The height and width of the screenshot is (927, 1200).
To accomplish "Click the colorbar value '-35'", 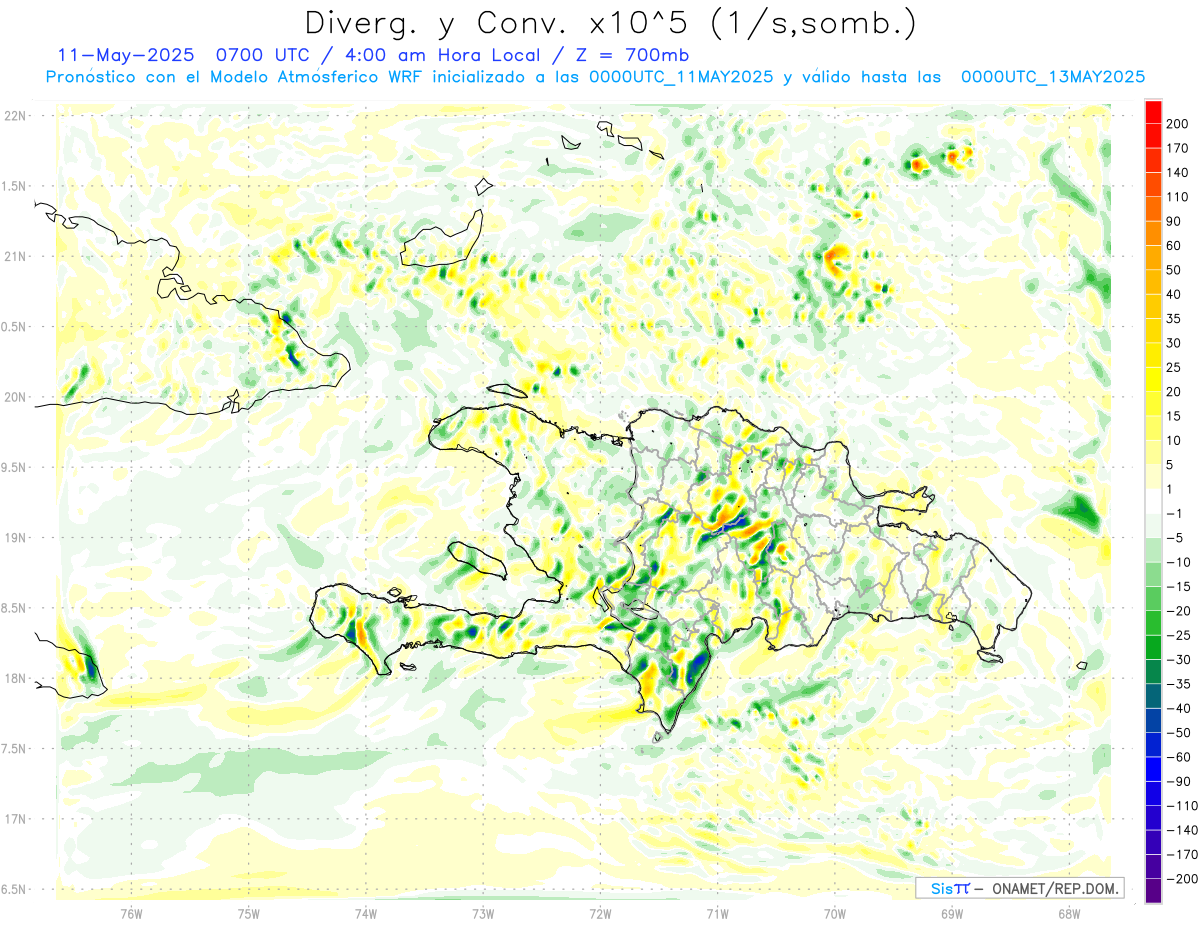I will pyautogui.click(x=1178, y=684).
